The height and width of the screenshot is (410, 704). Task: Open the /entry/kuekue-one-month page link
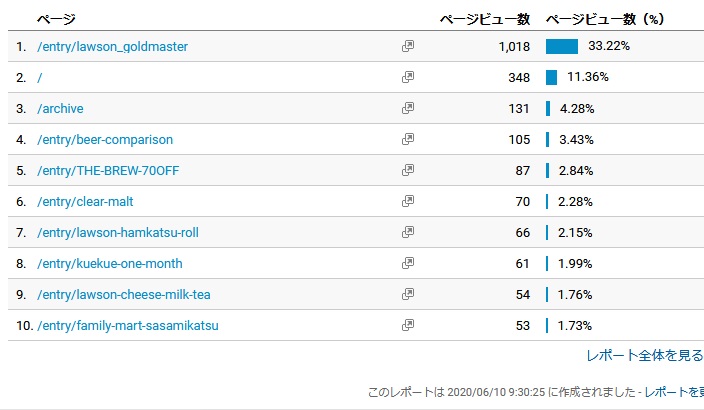[110, 264]
